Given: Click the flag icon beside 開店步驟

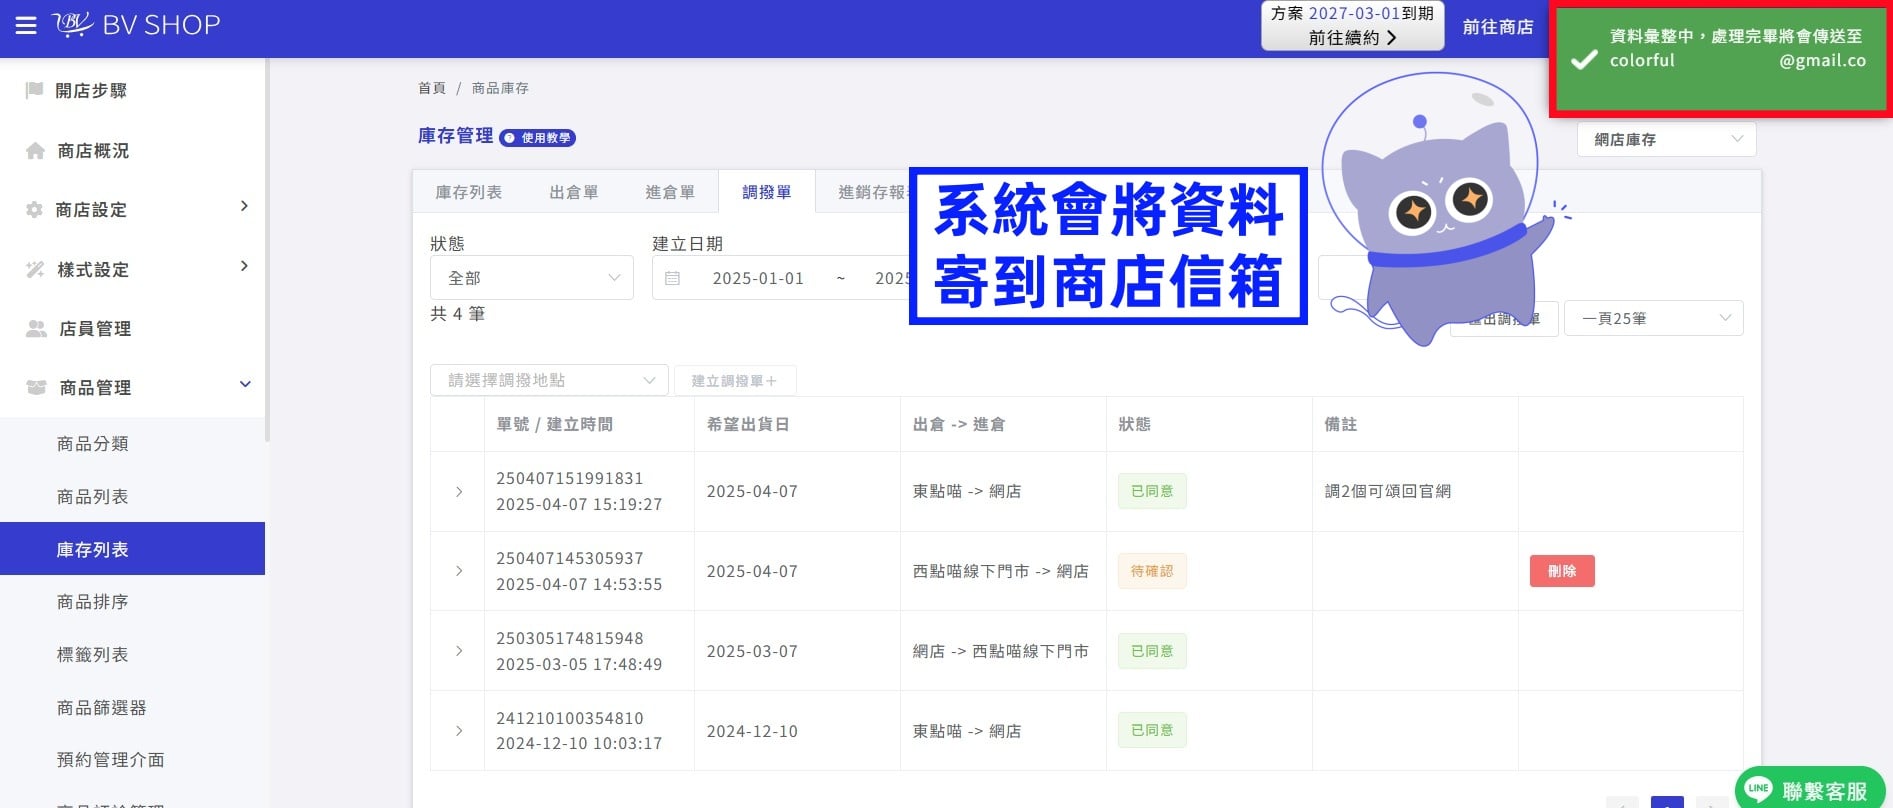Looking at the screenshot, I should tap(34, 90).
